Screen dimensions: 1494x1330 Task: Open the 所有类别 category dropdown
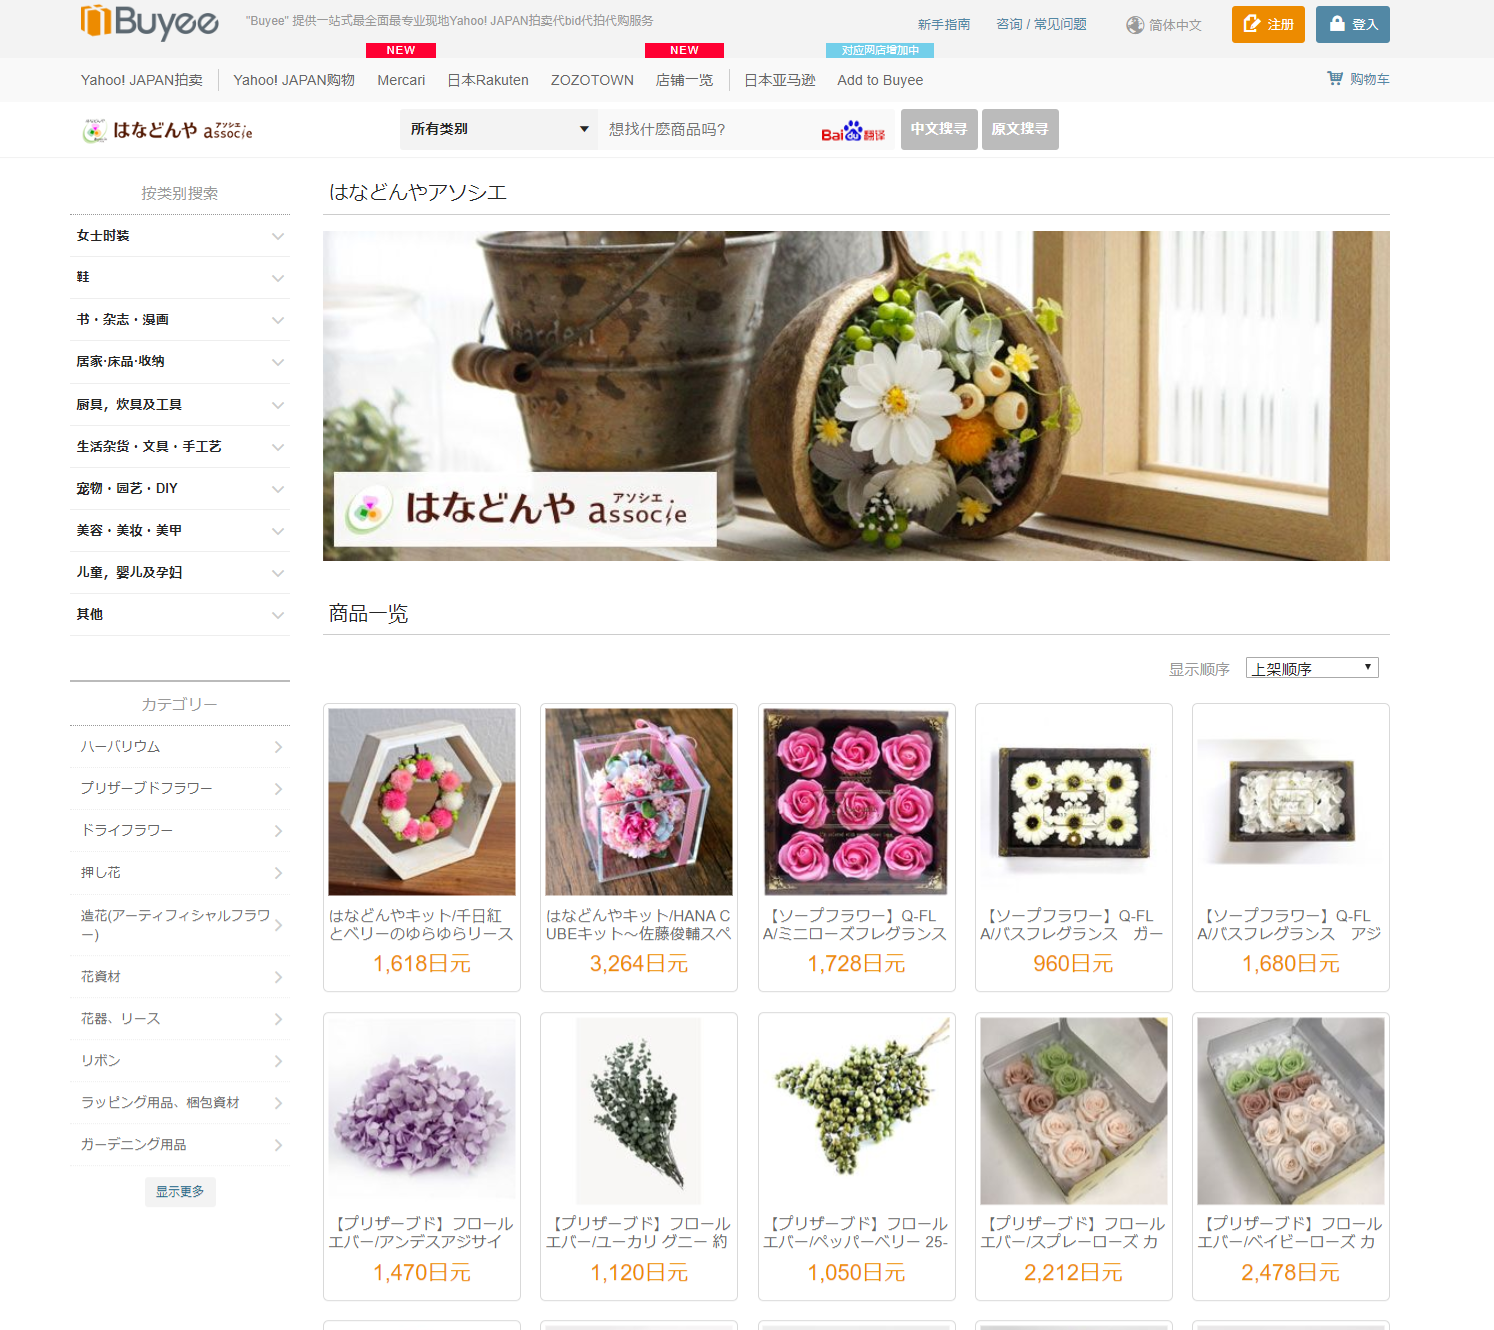coord(499,129)
